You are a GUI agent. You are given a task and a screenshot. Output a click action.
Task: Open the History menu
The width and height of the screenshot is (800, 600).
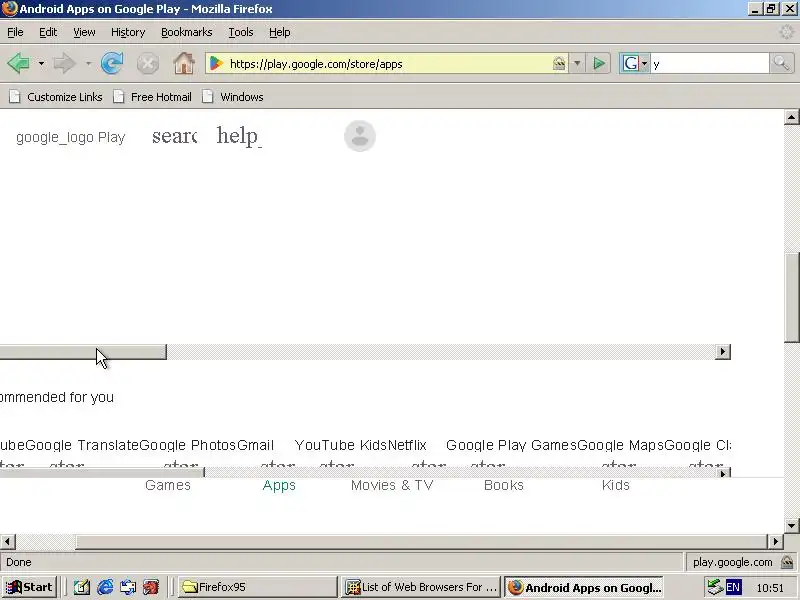[x=128, y=32]
